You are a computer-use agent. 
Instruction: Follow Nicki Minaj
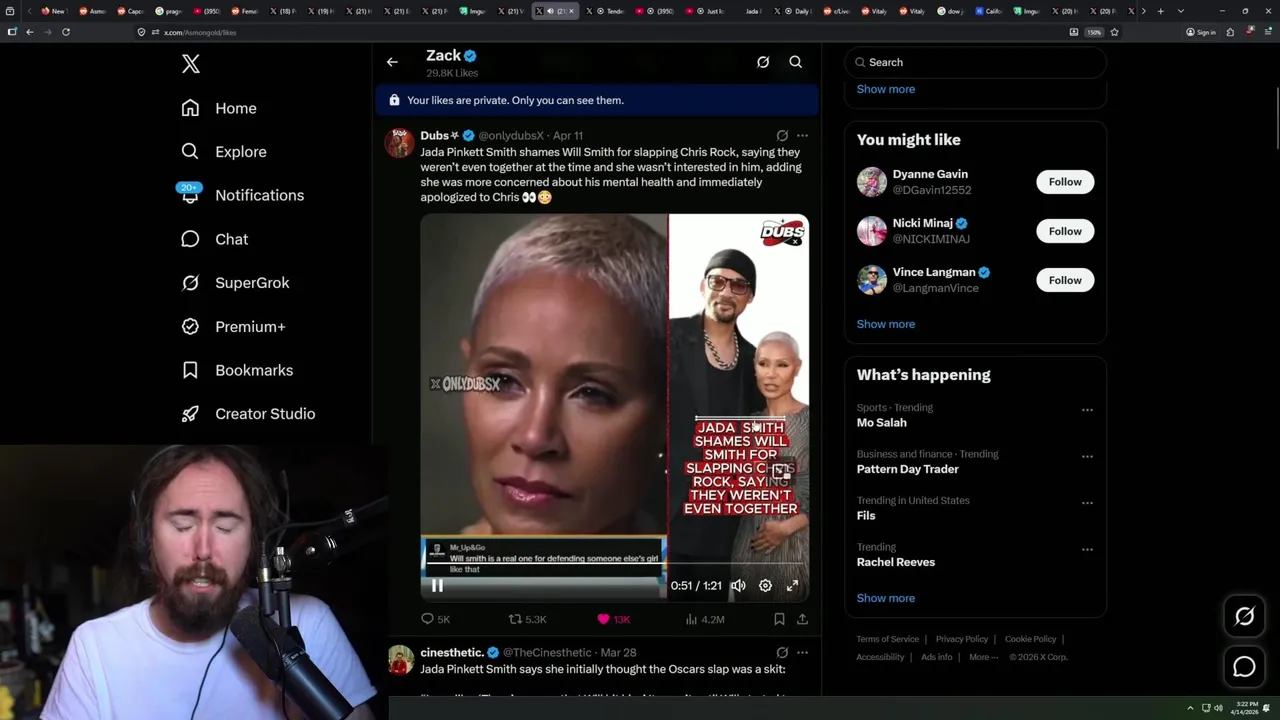[1065, 231]
